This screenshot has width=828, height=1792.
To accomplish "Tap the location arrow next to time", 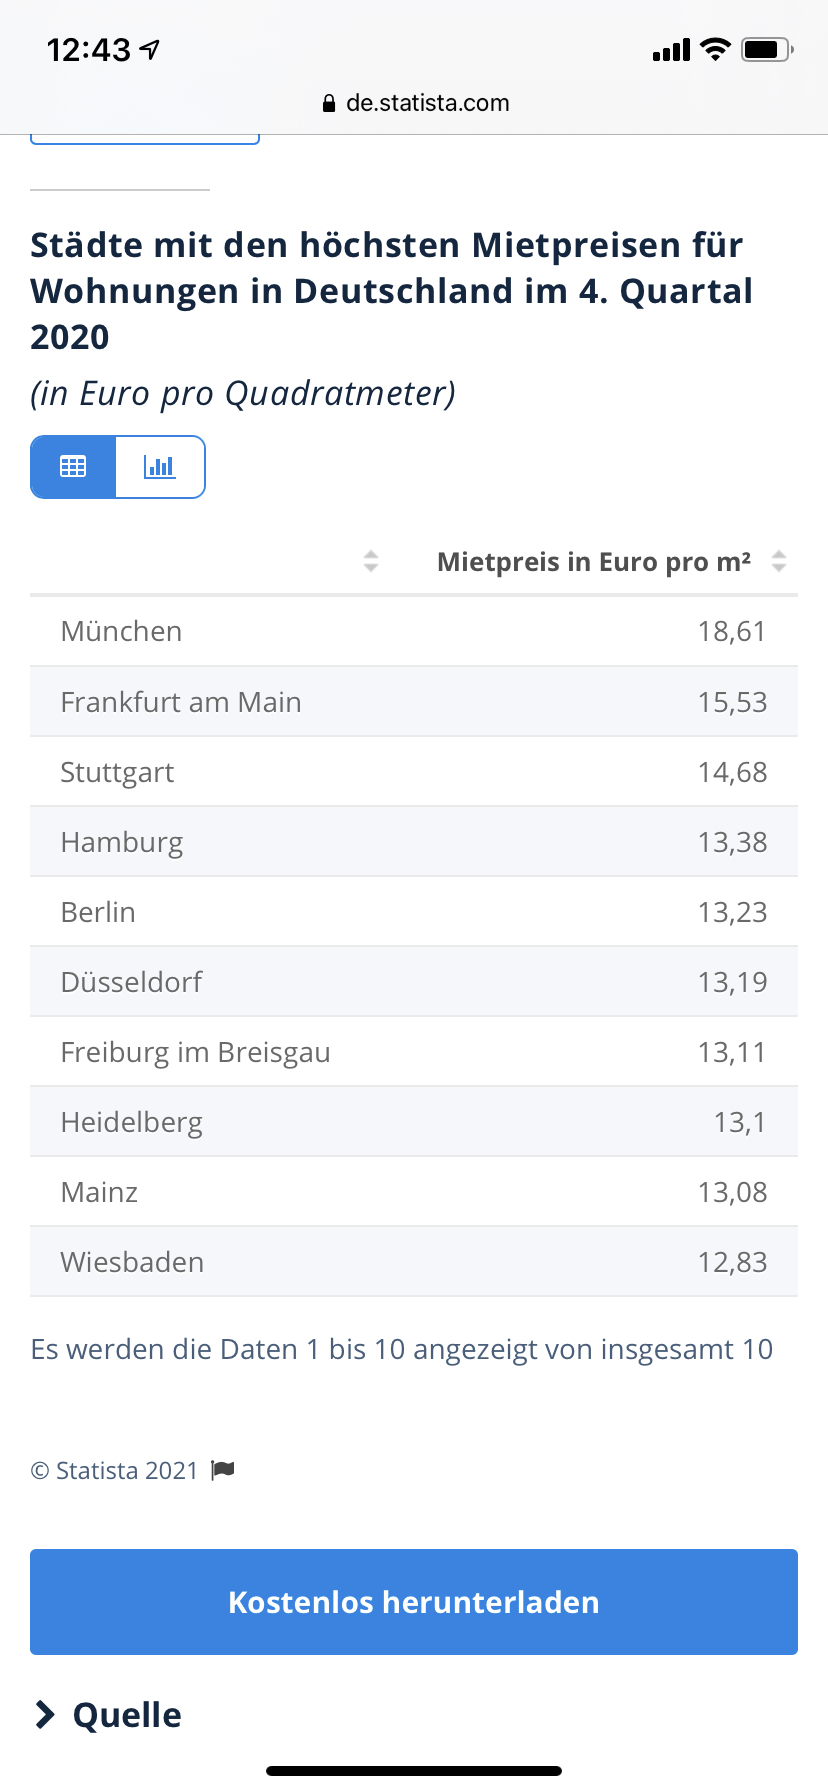I will click(150, 49).
